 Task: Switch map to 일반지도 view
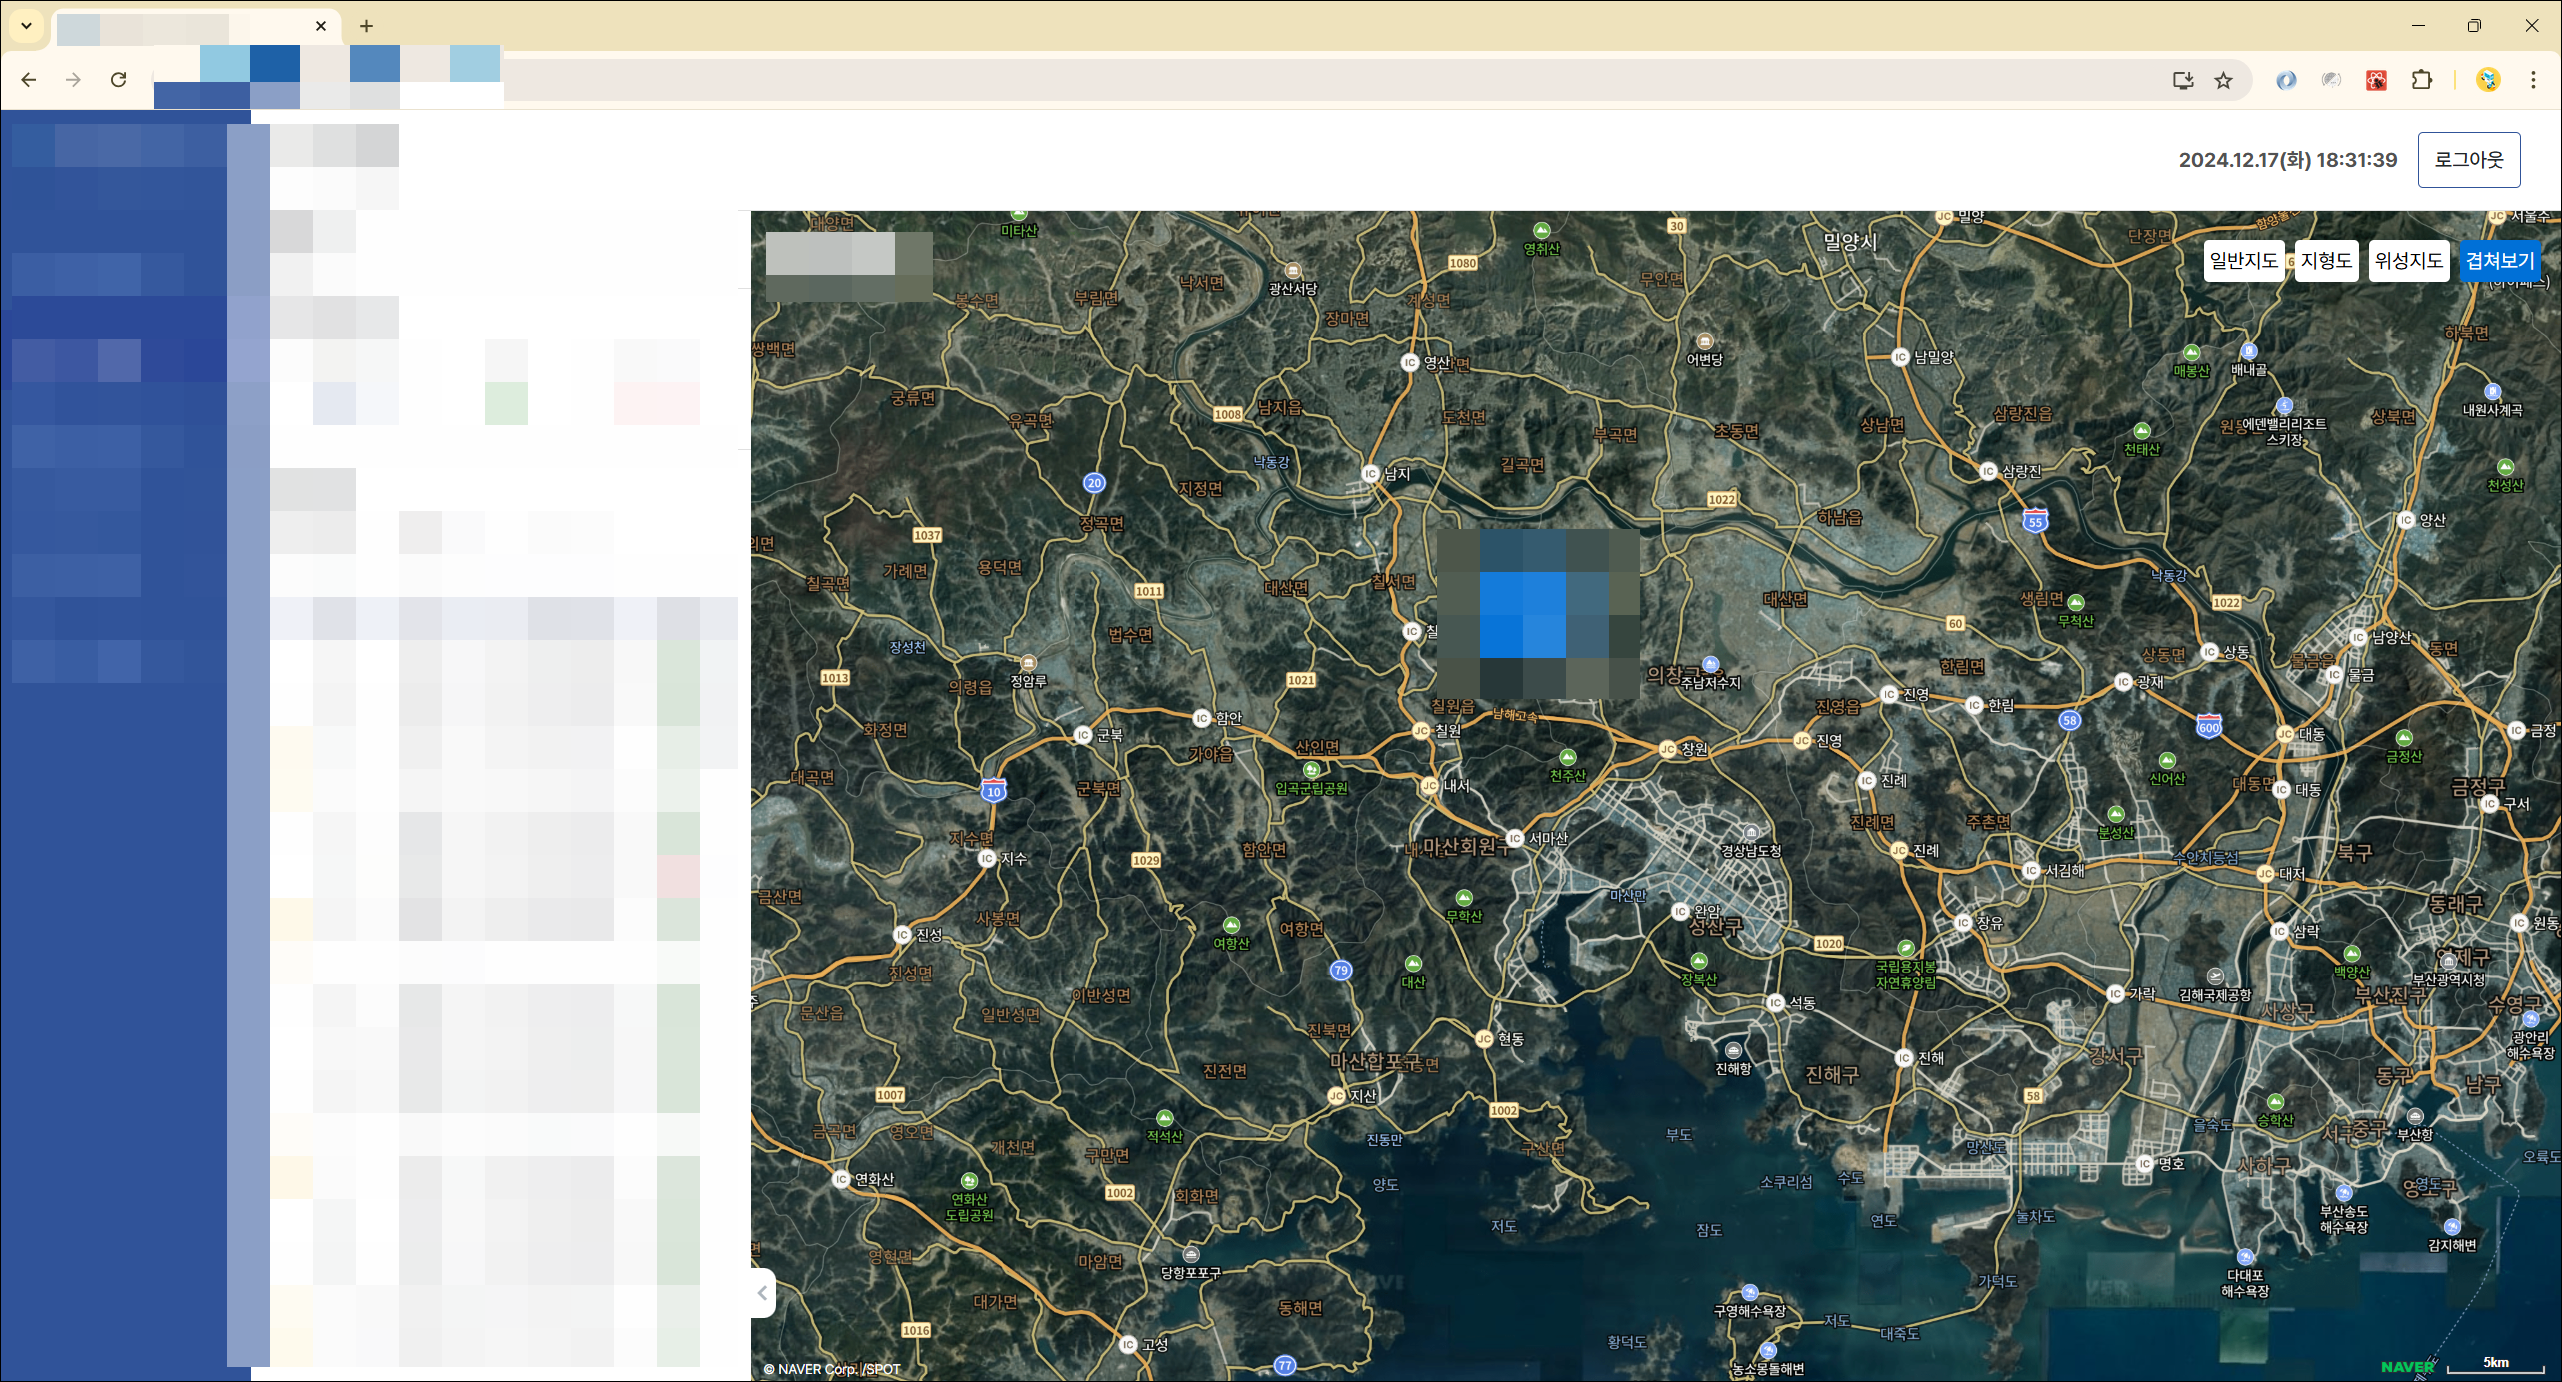point(2243,261)
